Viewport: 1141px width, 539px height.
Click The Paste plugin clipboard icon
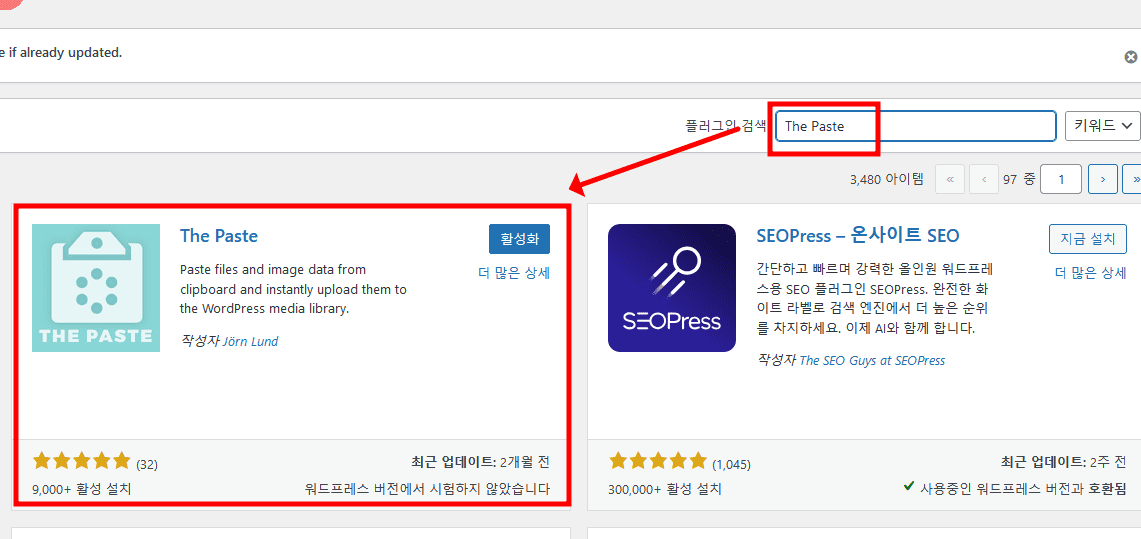pyautogui.click(x=96, y=288)
